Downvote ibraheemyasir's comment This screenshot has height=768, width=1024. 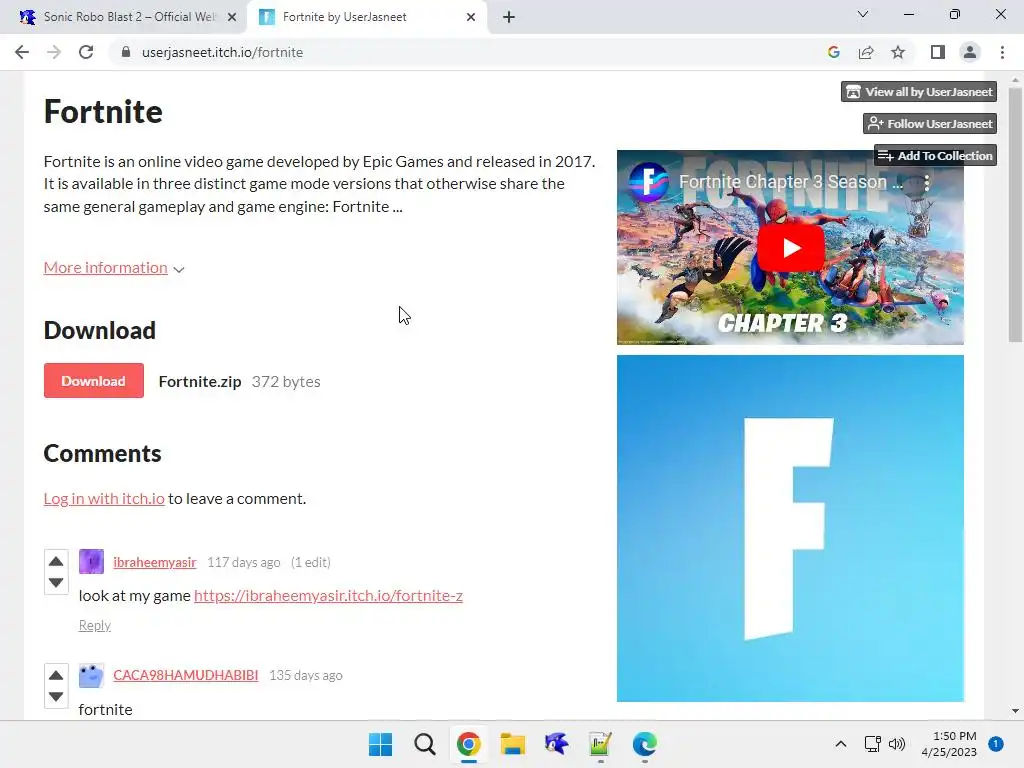click(56, 583)
